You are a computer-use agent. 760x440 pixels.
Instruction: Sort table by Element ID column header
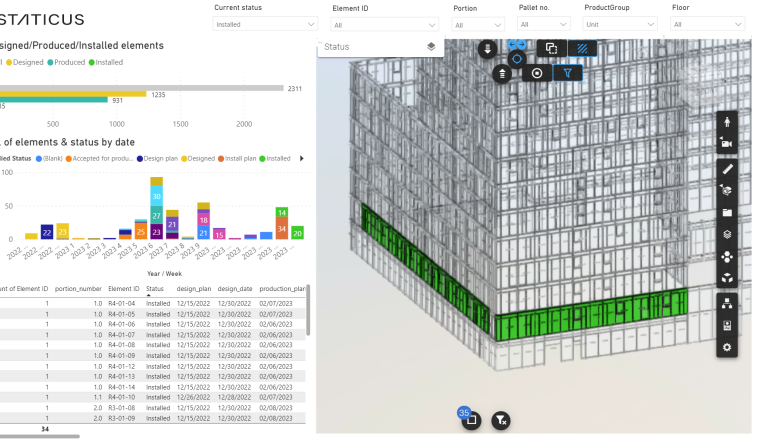click(123, 288)
